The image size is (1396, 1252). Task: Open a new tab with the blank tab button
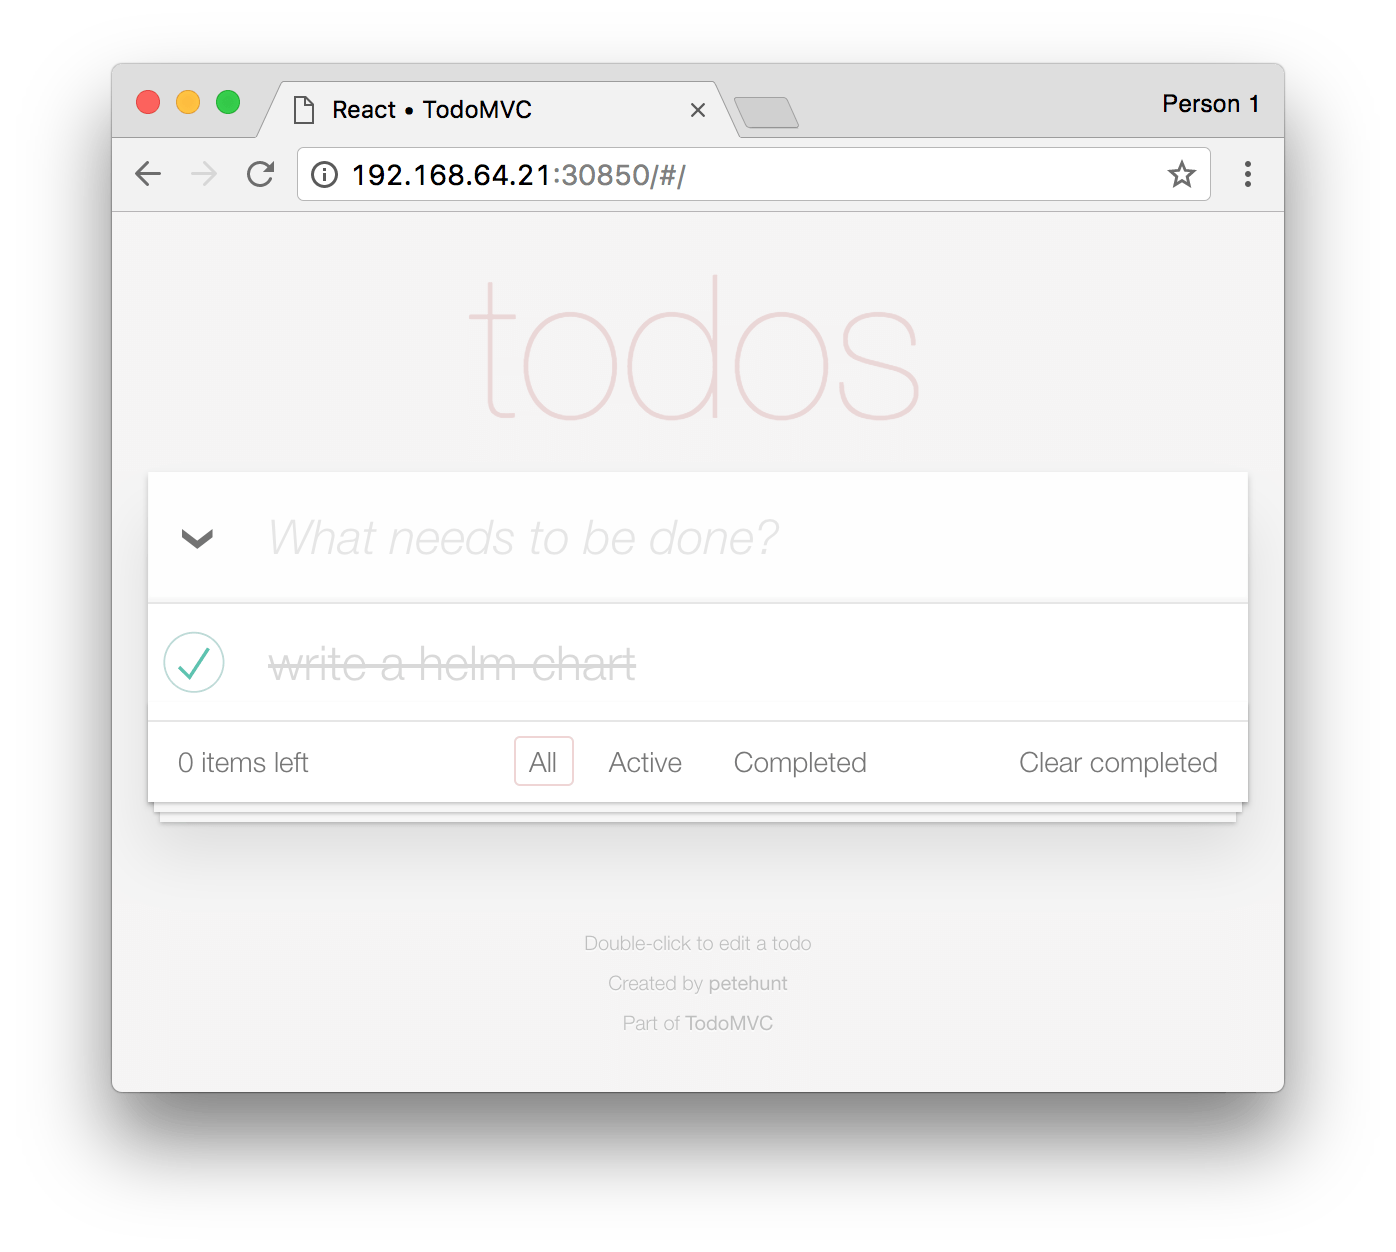(766, 112)
